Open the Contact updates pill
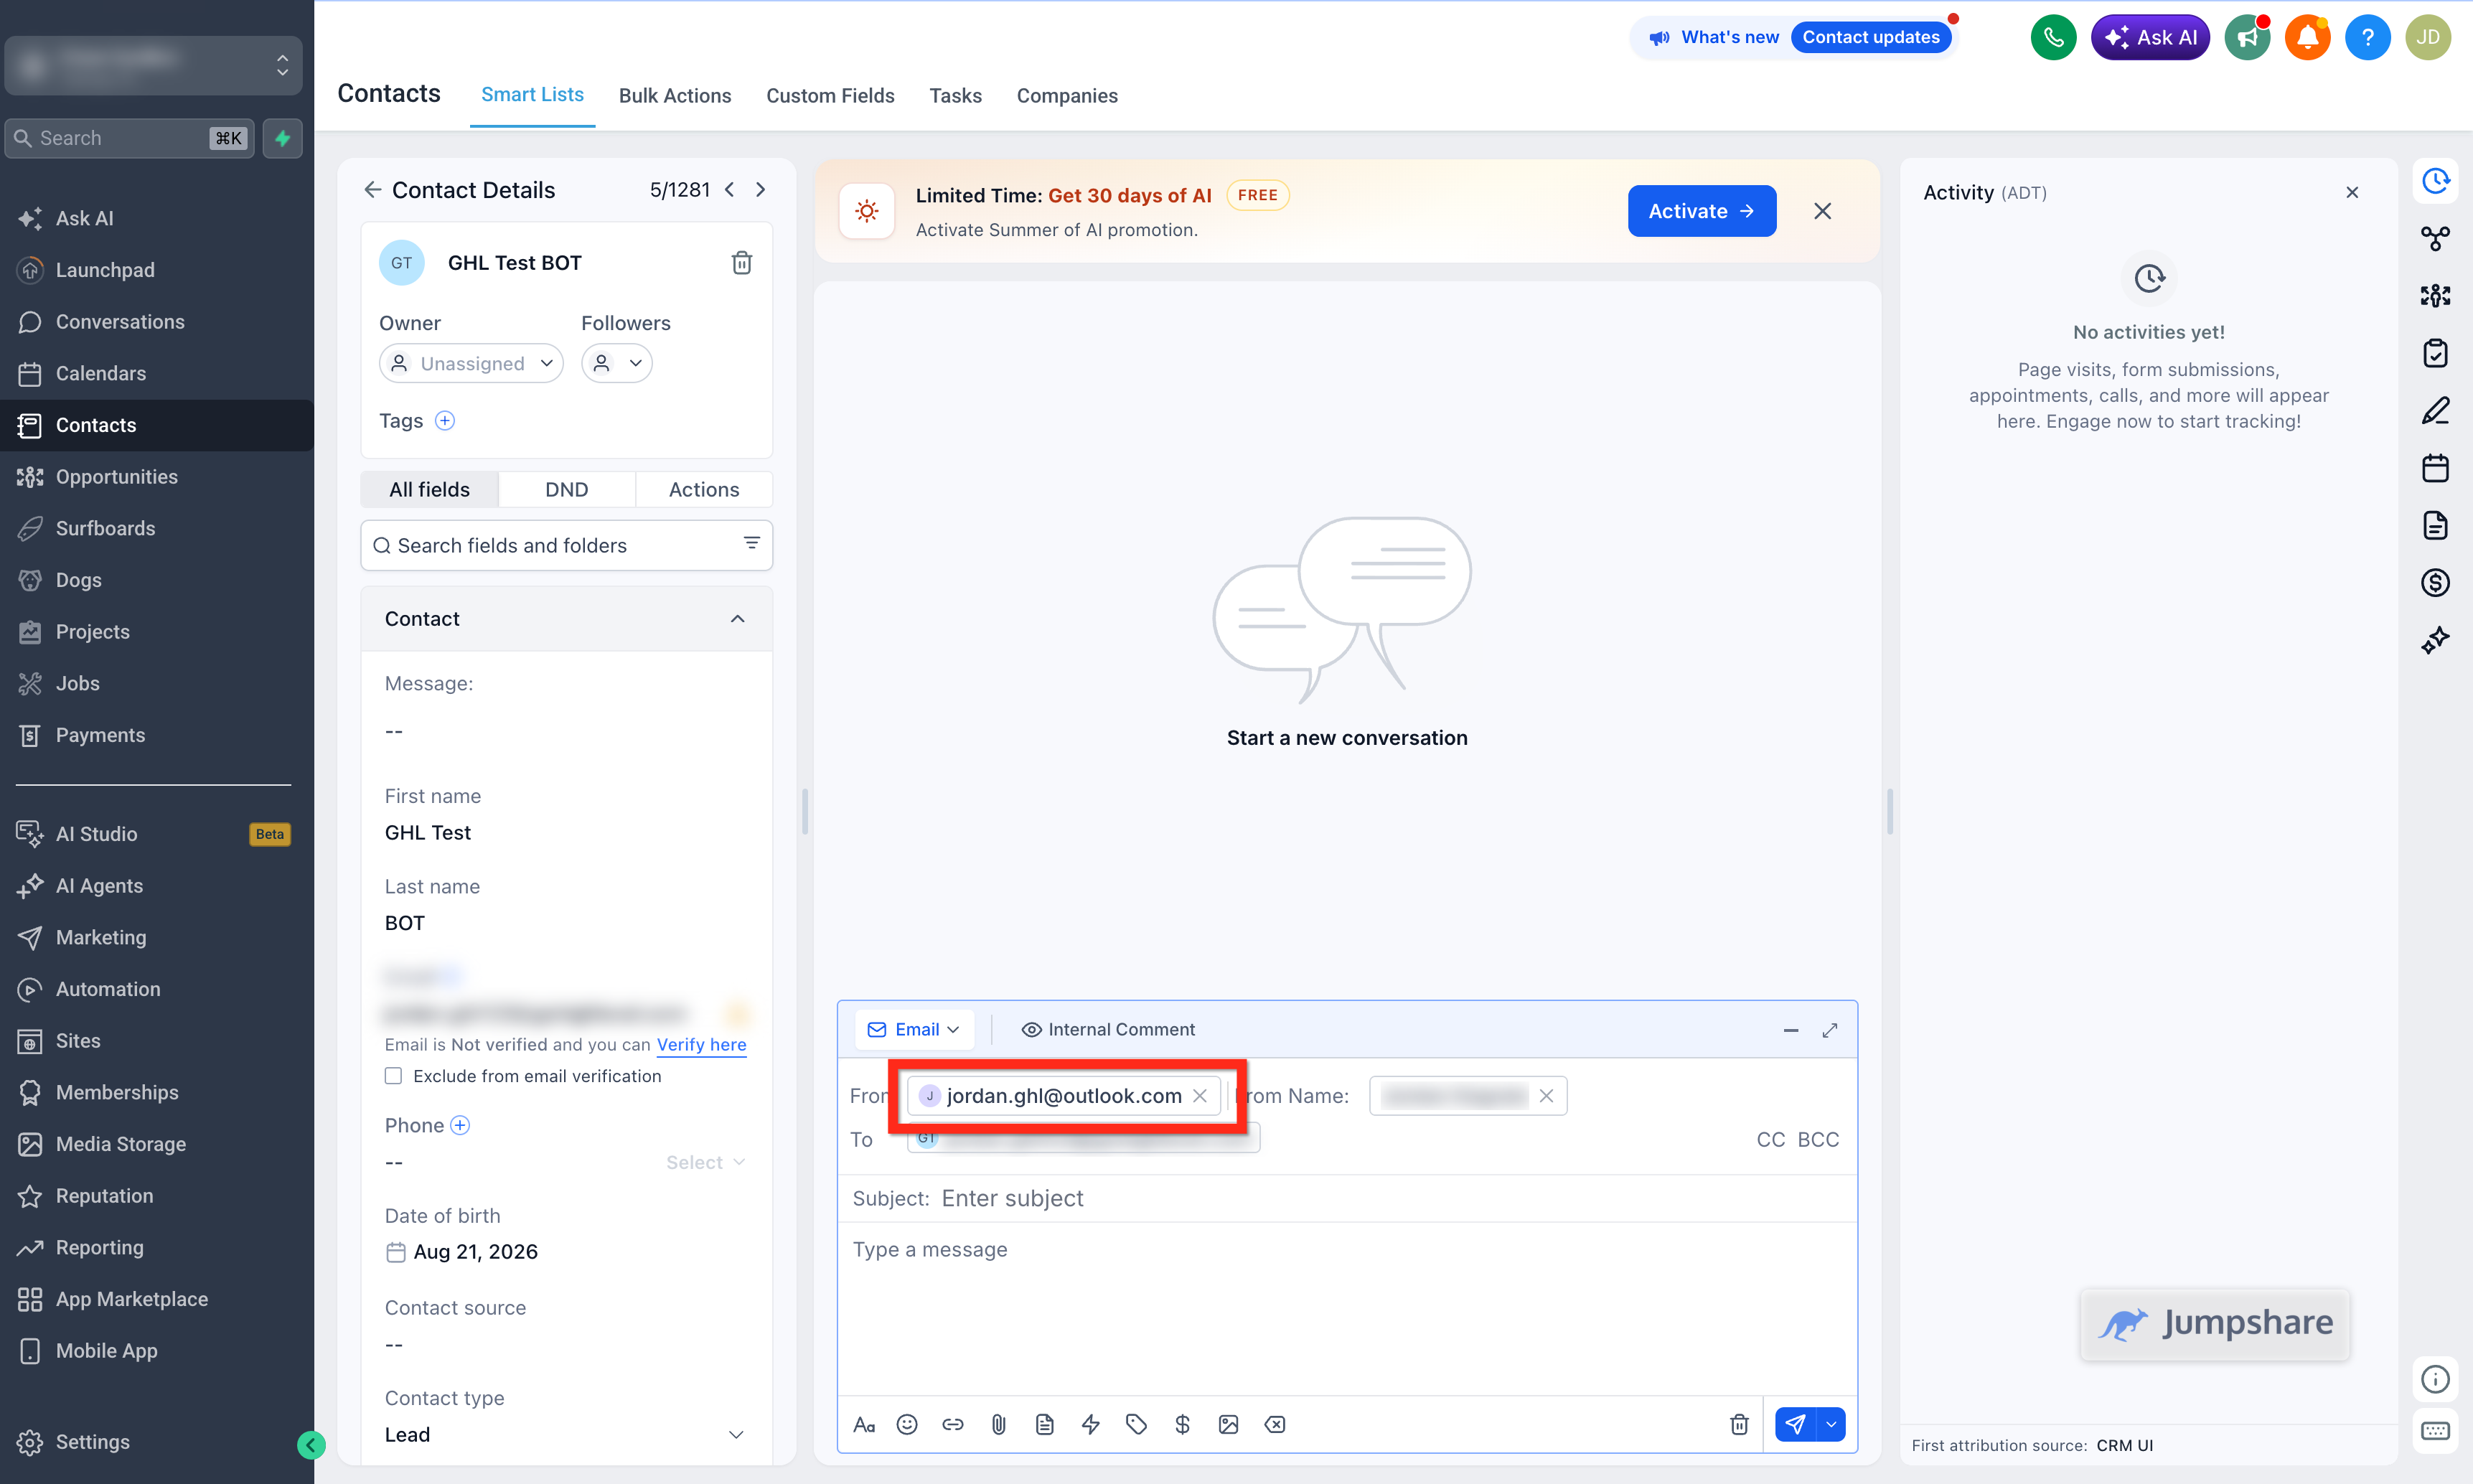Screen dimensions: 2473x1484 1871,38
